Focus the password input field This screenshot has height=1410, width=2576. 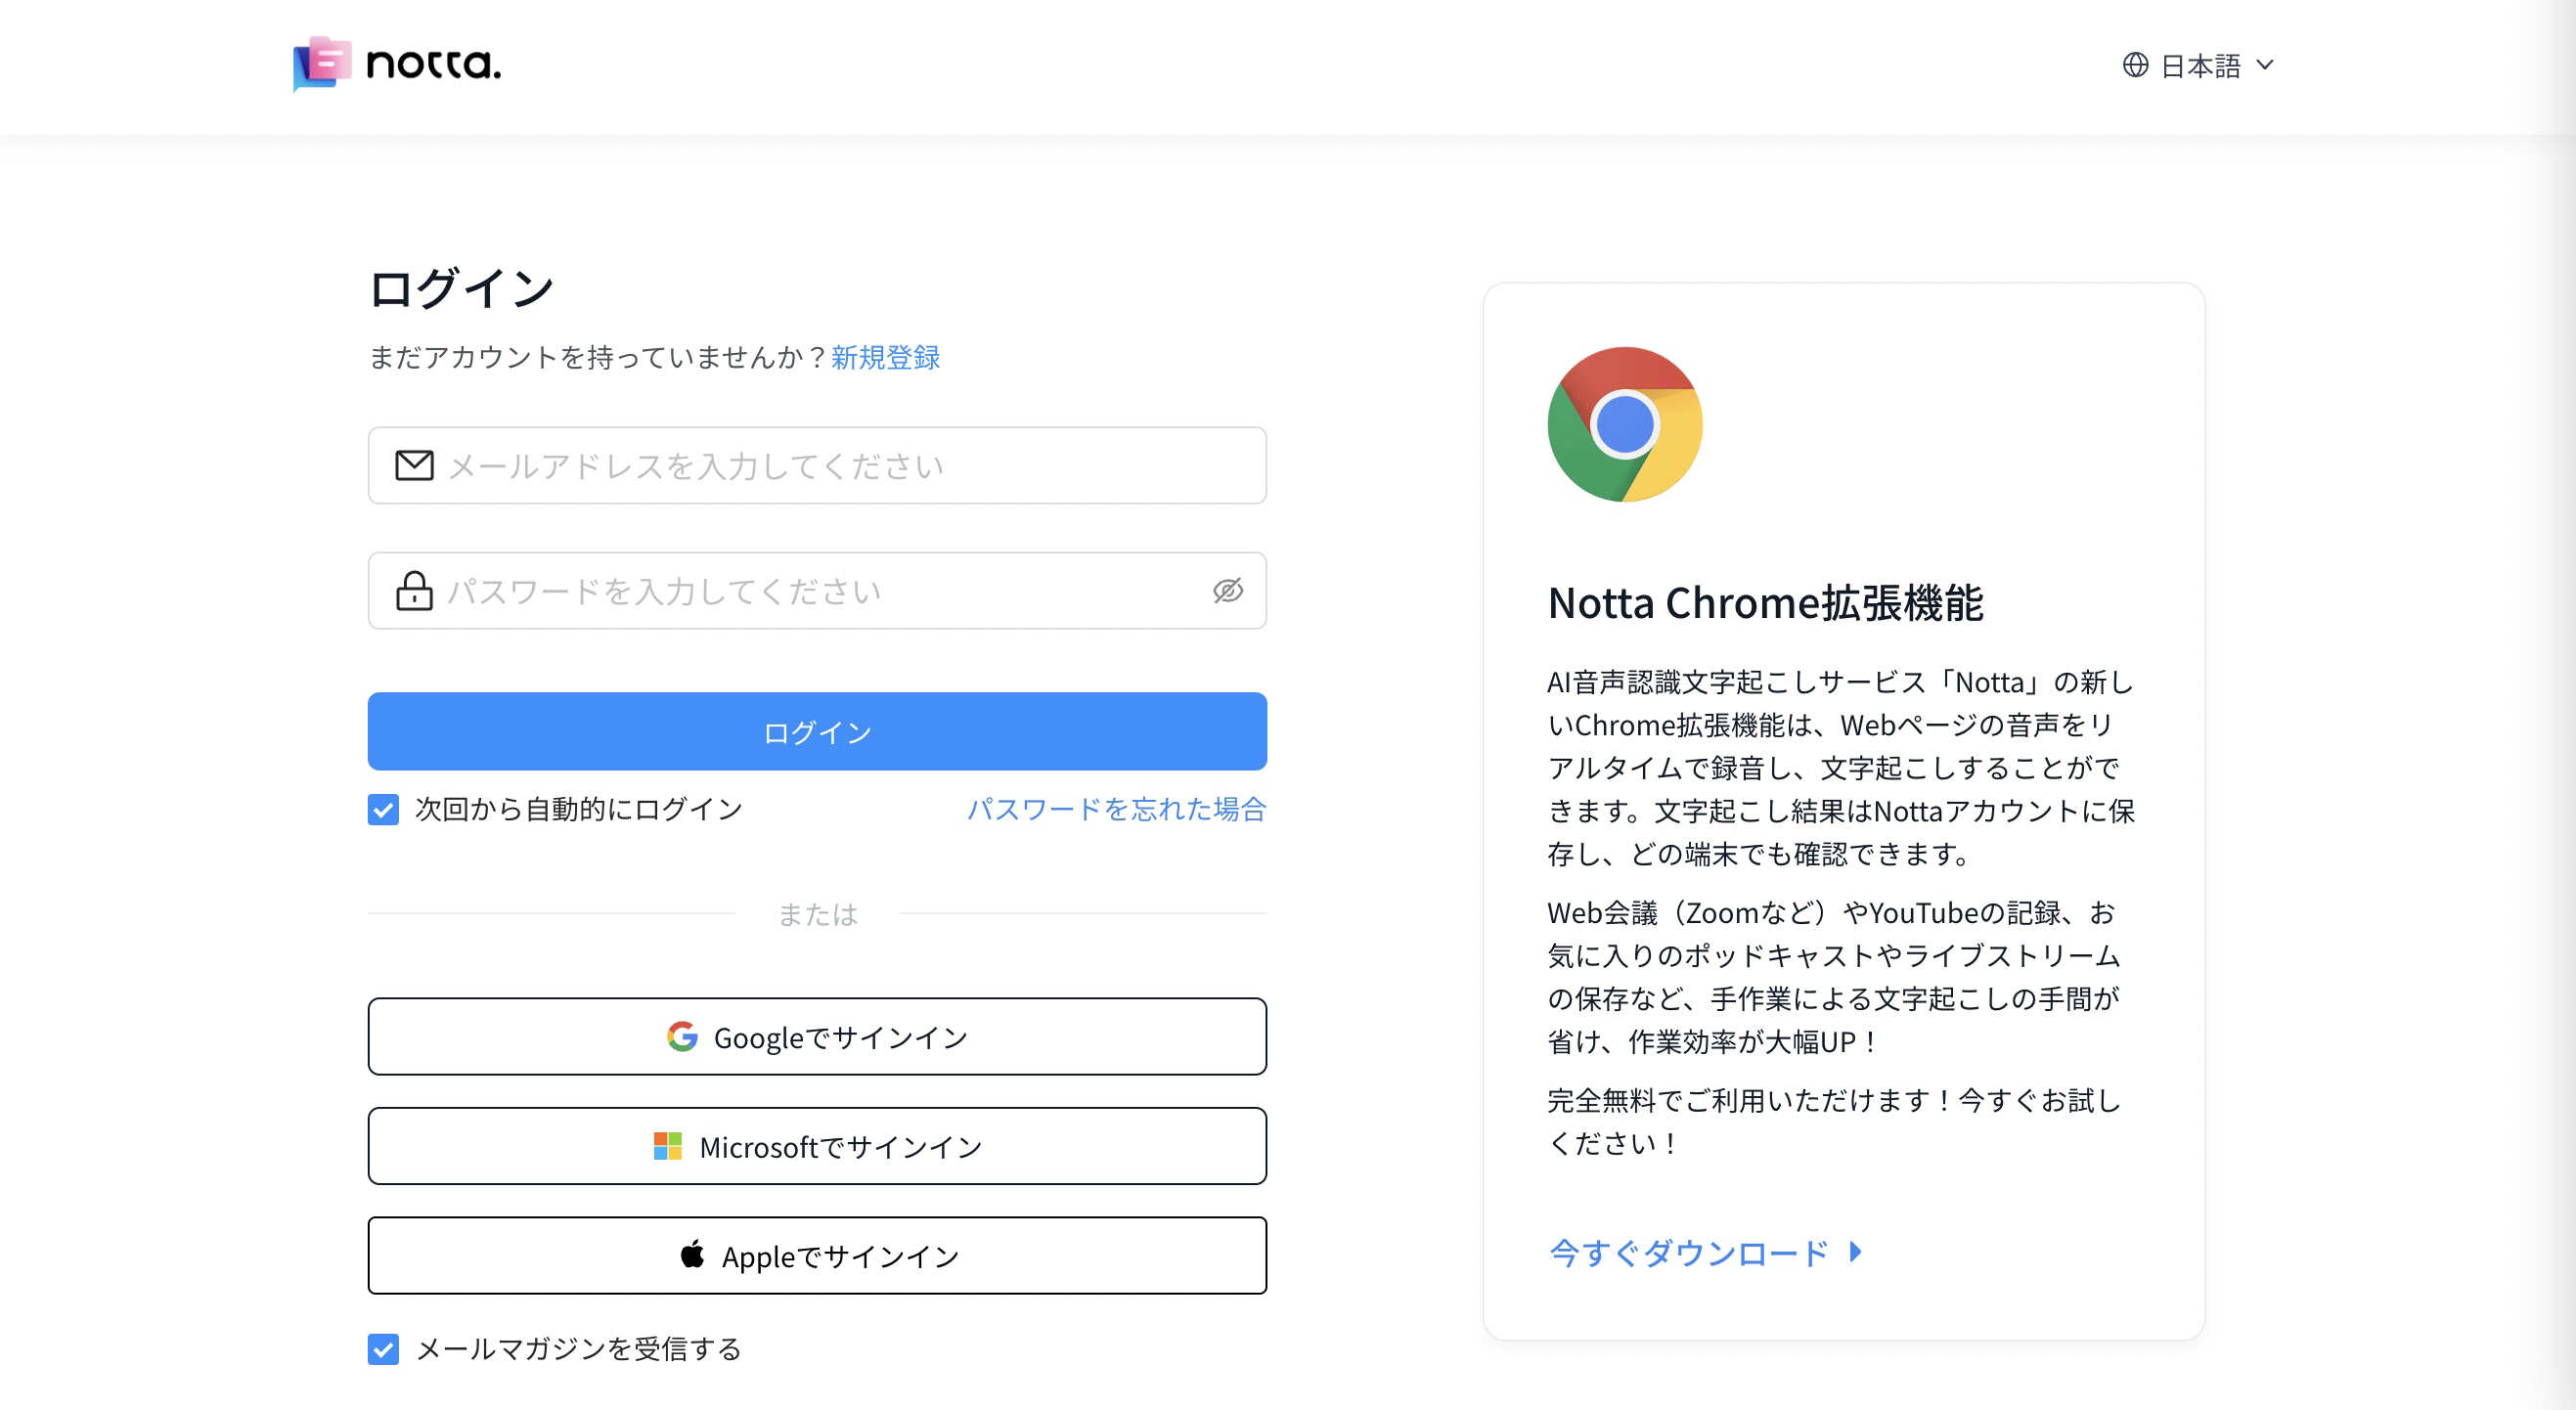click(817, 591)
